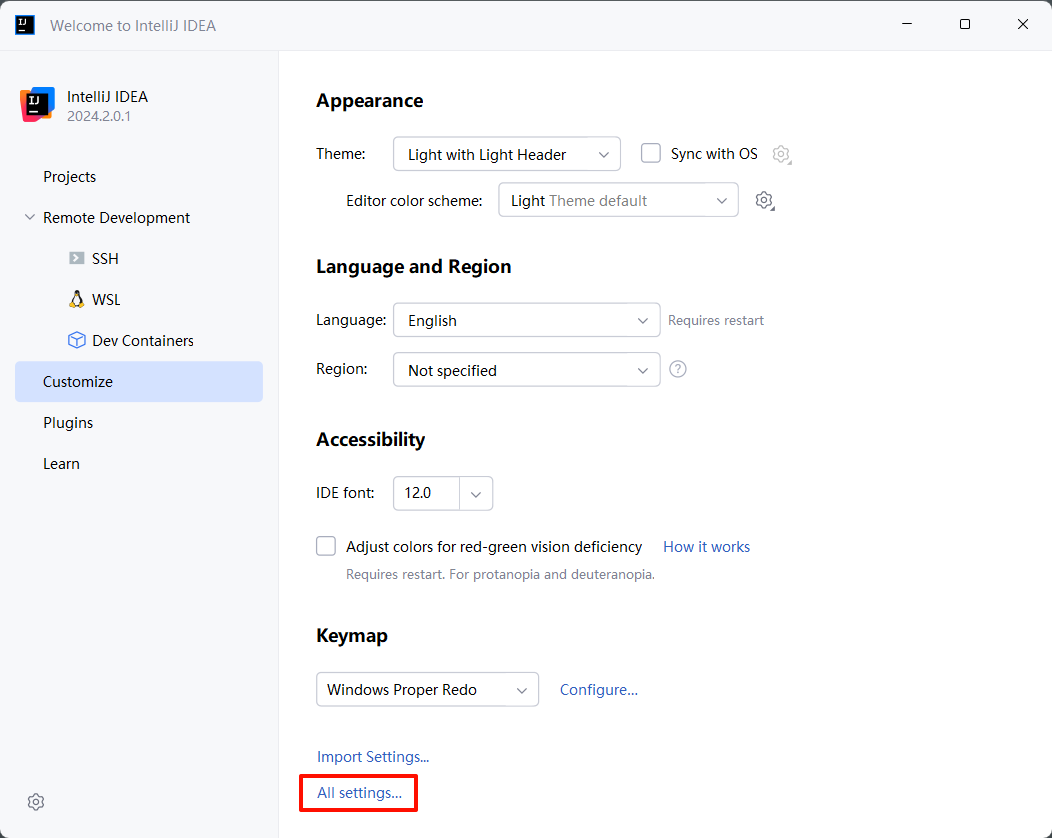Open options gear at sidebar bottom
1052x838 pixels.
pos(36,802)
